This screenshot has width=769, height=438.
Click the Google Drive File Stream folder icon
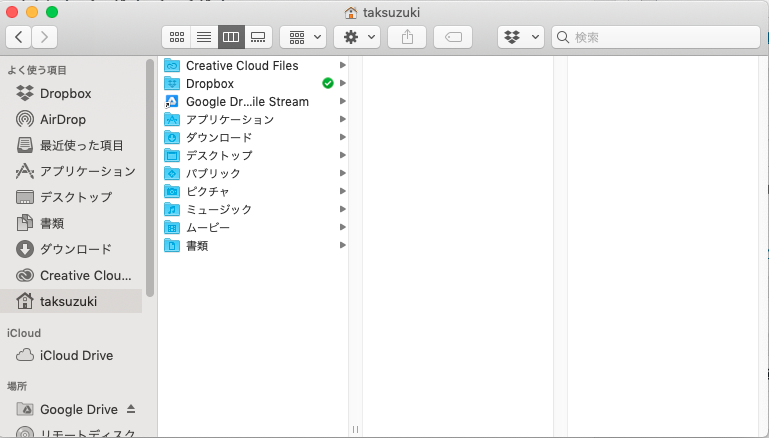(x=171, y=101)
